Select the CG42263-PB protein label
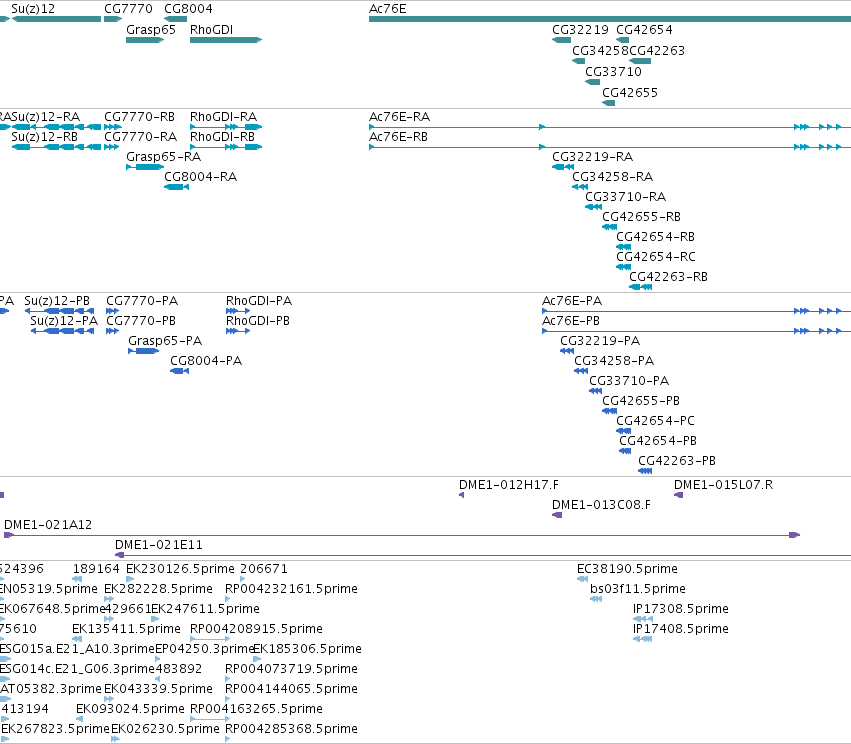Viewport: 851px width, 744px height. click(x=677, y=461)
